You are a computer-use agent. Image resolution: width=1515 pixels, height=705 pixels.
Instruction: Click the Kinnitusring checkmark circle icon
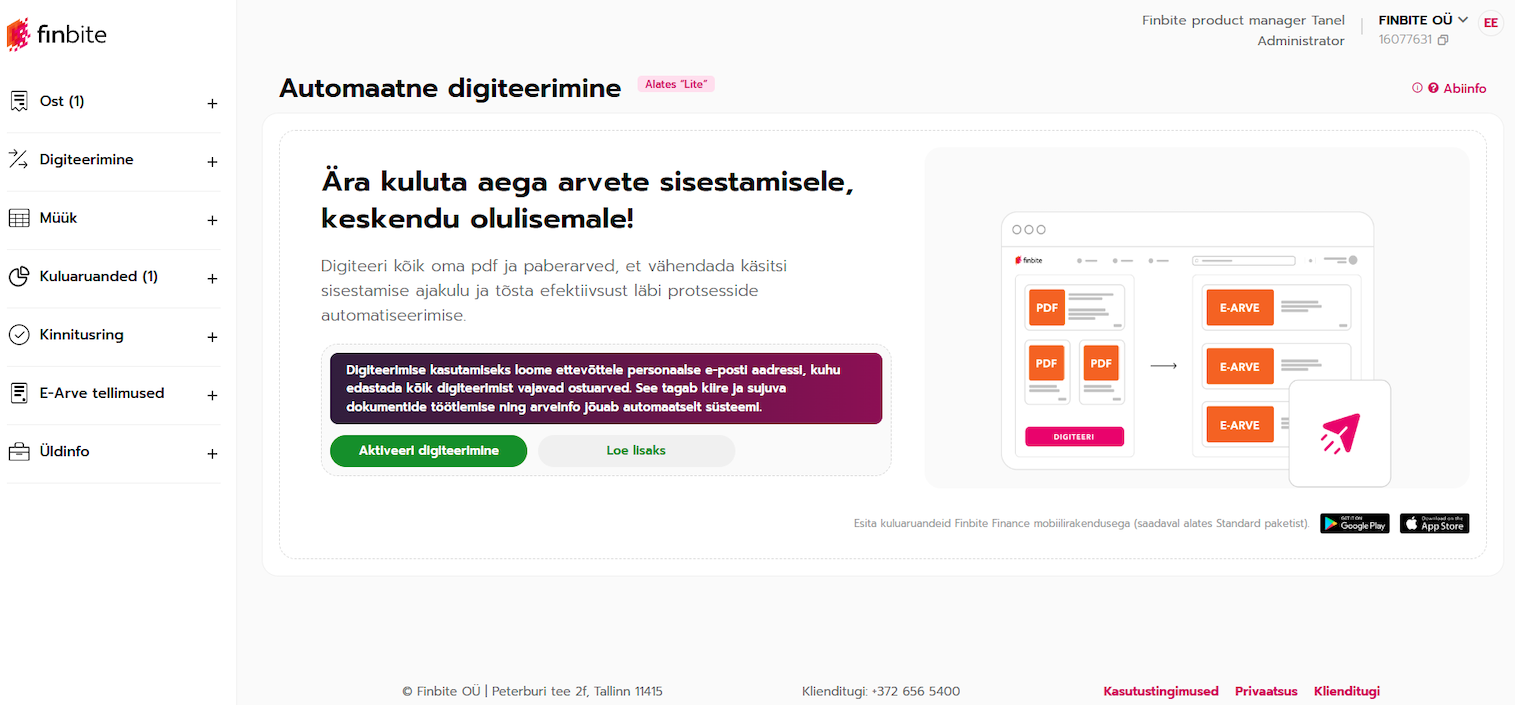(x=18, y=335)
